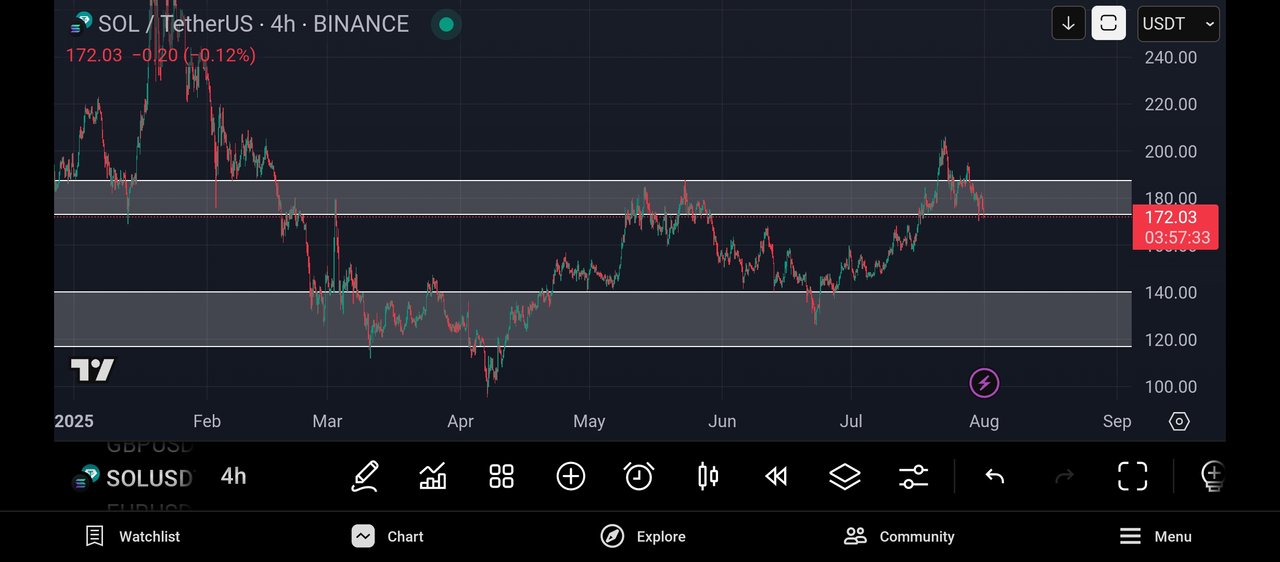Open the Menu tab
The height and width of the screenshot is (562, 1280).
(x=1155, y=537)
